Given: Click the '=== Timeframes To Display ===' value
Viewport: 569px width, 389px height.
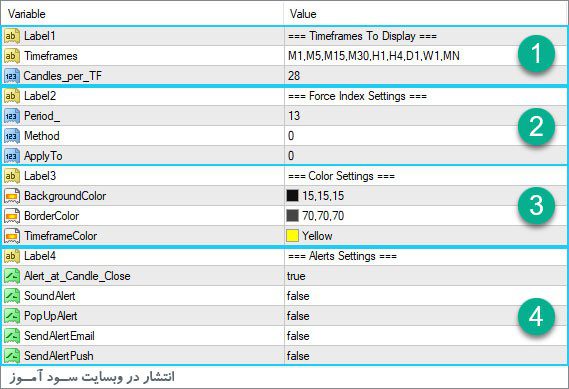Looking at the screenshot, I should [x=363, y=36].
